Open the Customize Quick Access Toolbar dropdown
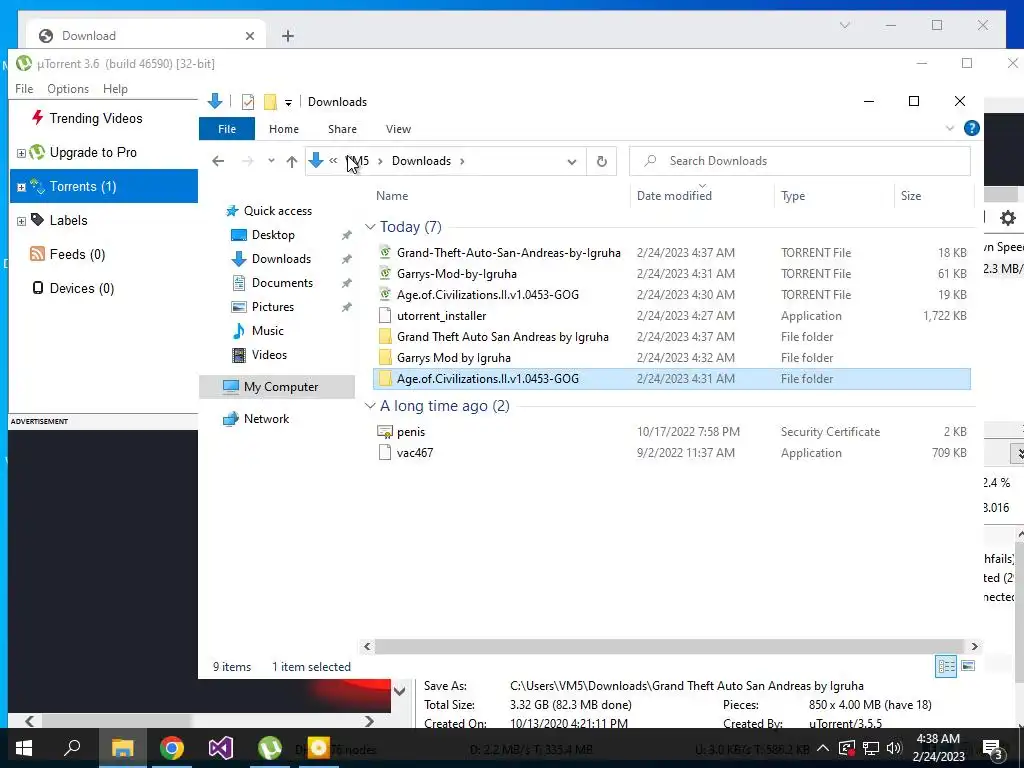This screenshot has height=768, width=1024. tap(288, 103)
